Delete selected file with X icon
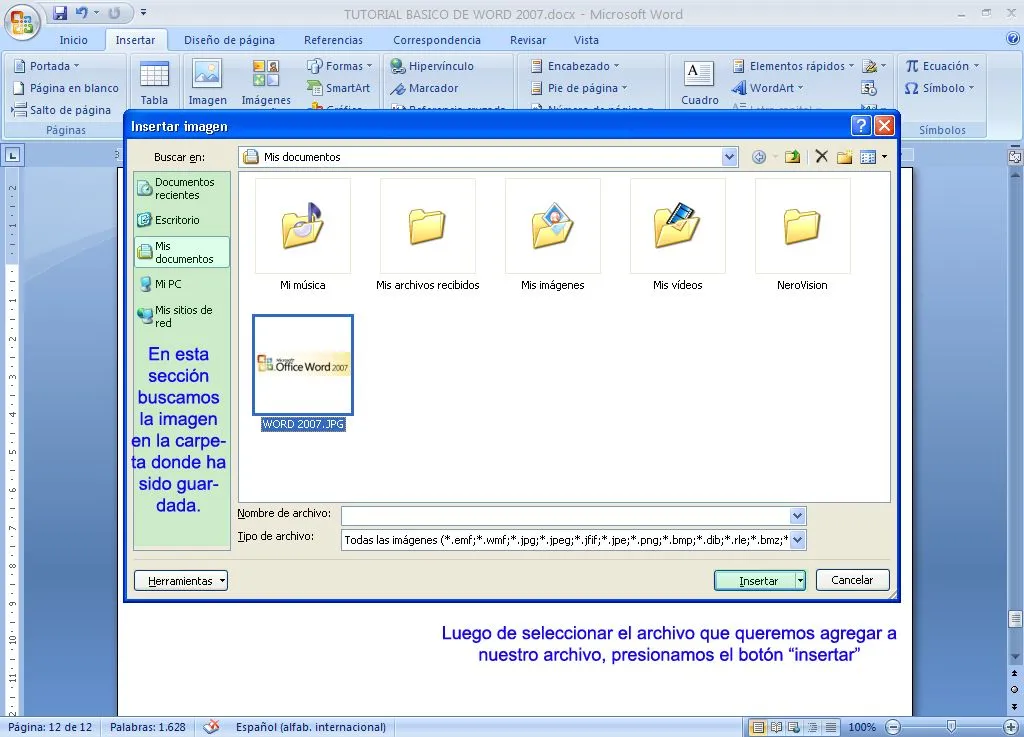This screenshot has height=737, width=1024. (x=822, y=157)
